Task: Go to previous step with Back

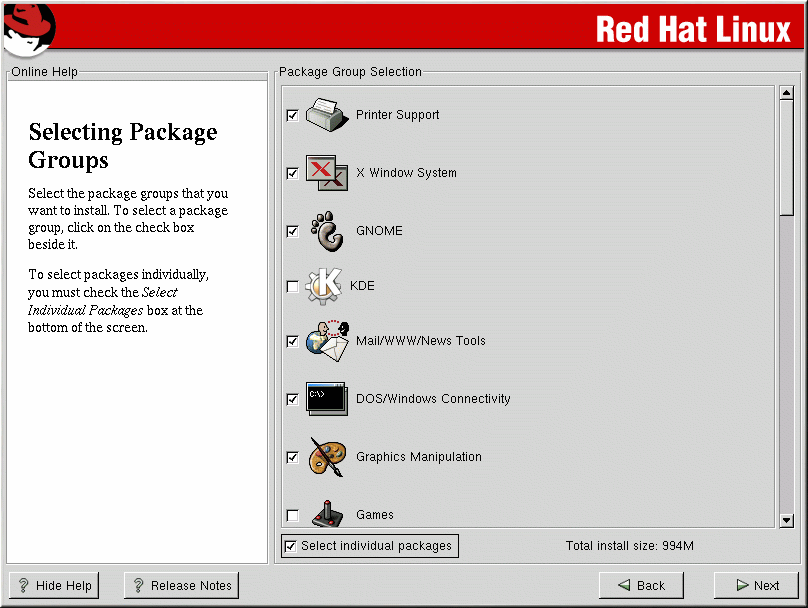Action: click(641, 586)
